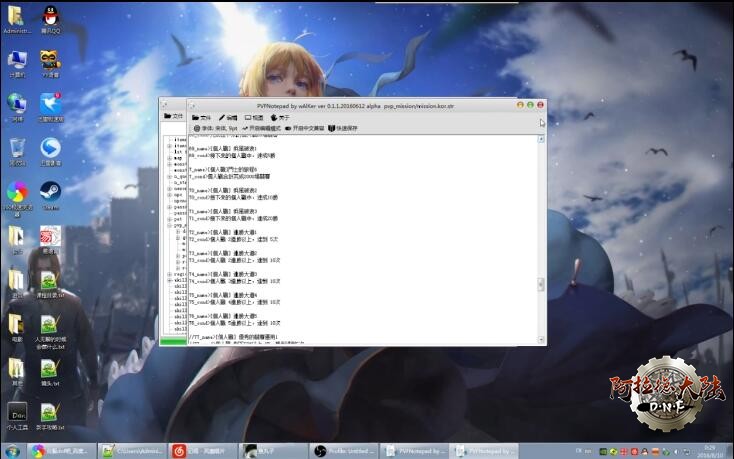The height and width of the screenshot is (459, 734).
Task: Select the colorful pinwheel desktop icon
Action: click(17, 198)
